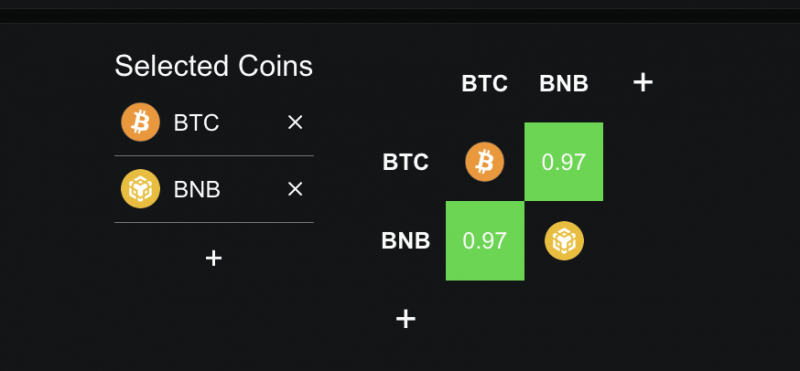
Task: Click the Bitcoin logo inside the correlation matrix
Action: [485, 162]
